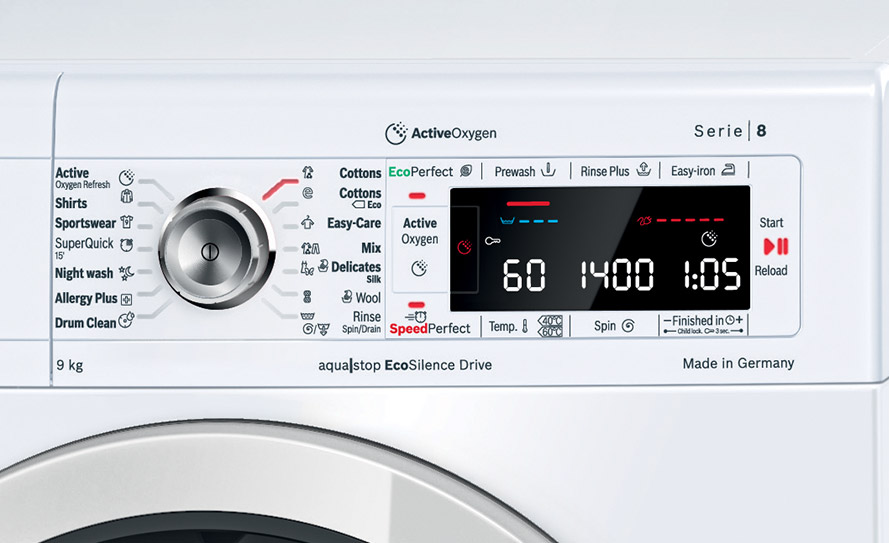Image resolution: width=889 pixels, height=543 pixels.
Task: Choose the Drum Clean icon
Action: pyautogui.click(x=126, y=320)
